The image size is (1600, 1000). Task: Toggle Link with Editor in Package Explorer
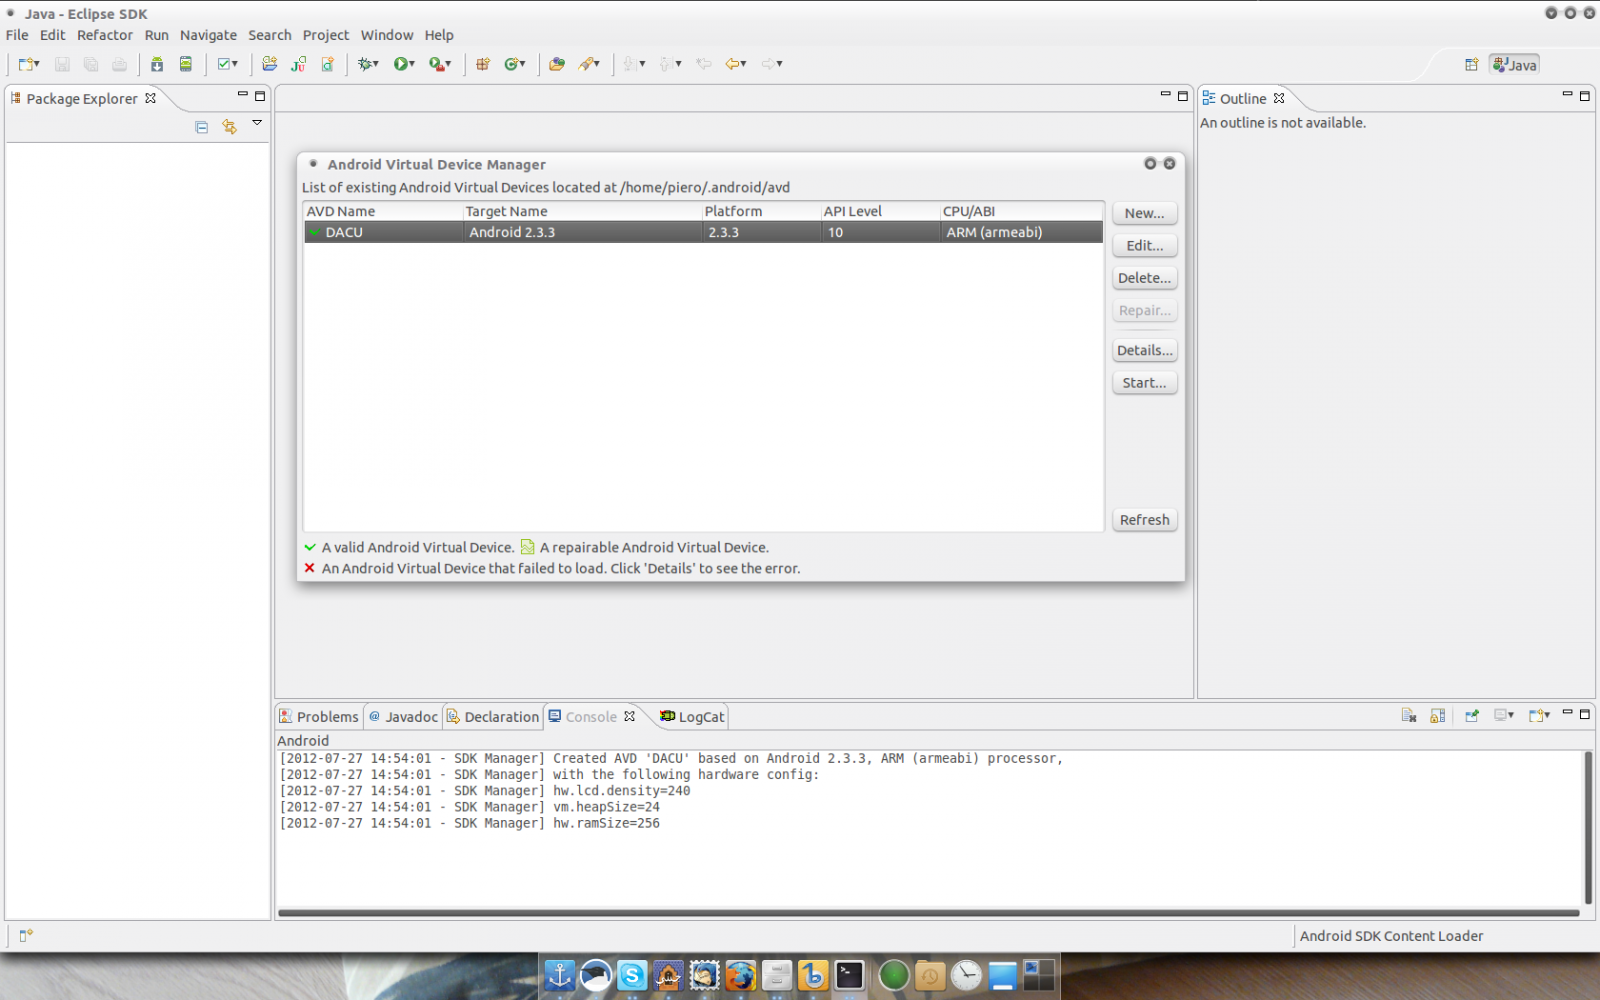tap(230, 127)
